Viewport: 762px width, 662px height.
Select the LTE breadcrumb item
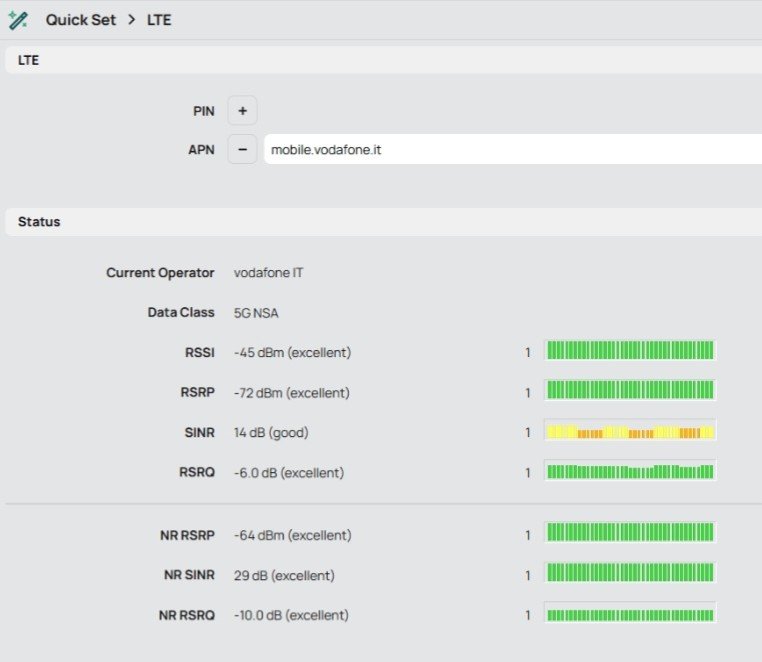(x=159, y=20)
